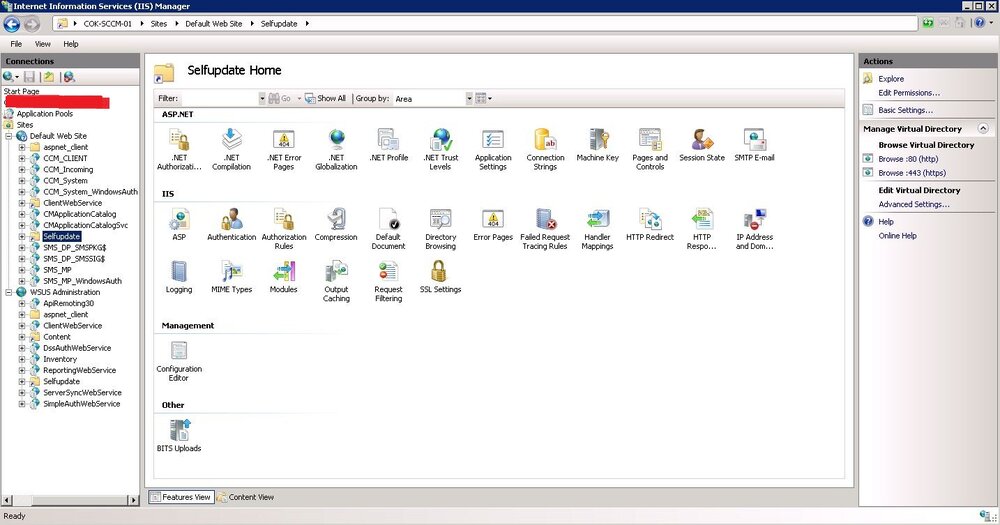Switch to Content View tab
Image resolution: width=1000 pixels, height=525 pixels.
(246, 497)
